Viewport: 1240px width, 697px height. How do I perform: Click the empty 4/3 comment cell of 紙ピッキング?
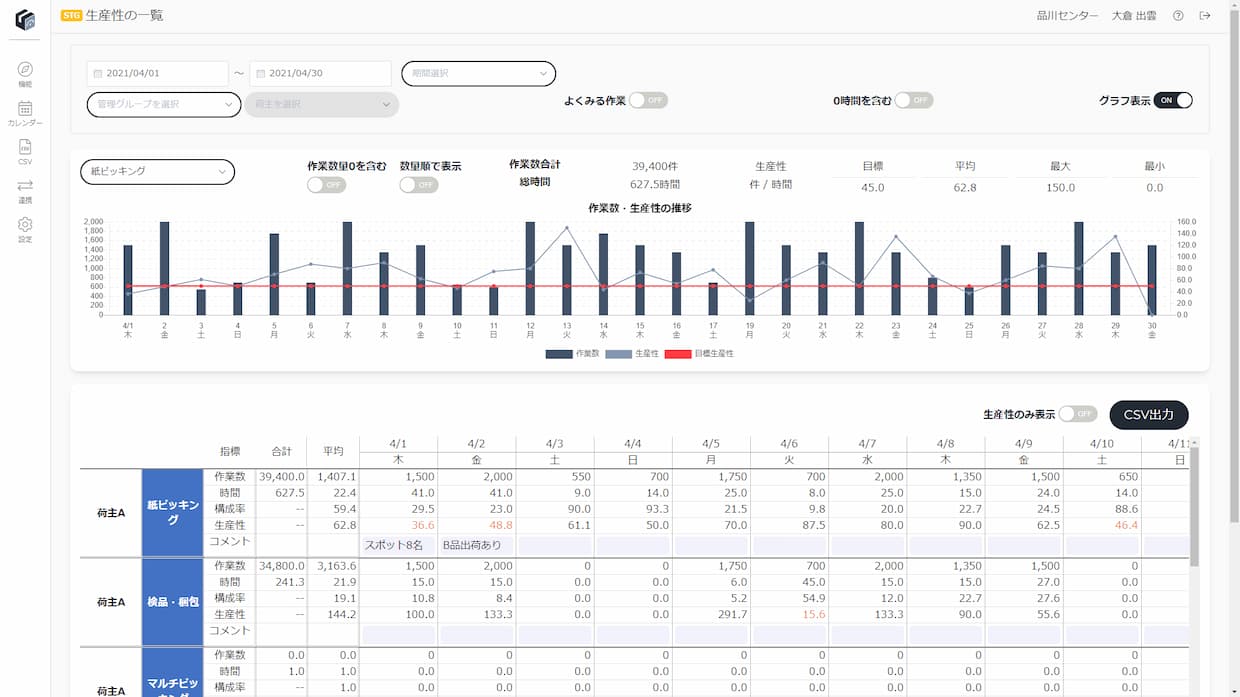(555, 546)
